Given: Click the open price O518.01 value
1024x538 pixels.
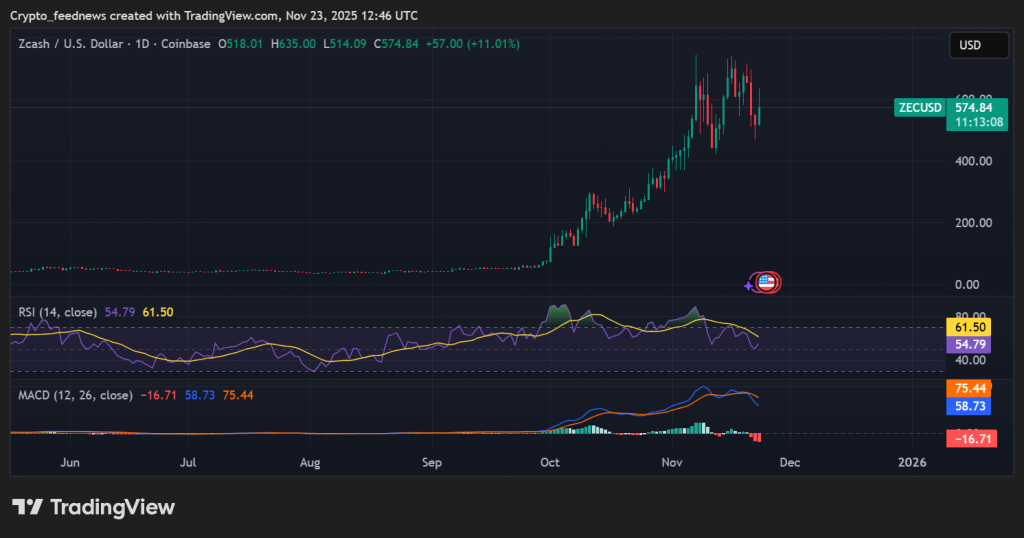Looking at the screenshot, I should (x=240, y=44).
